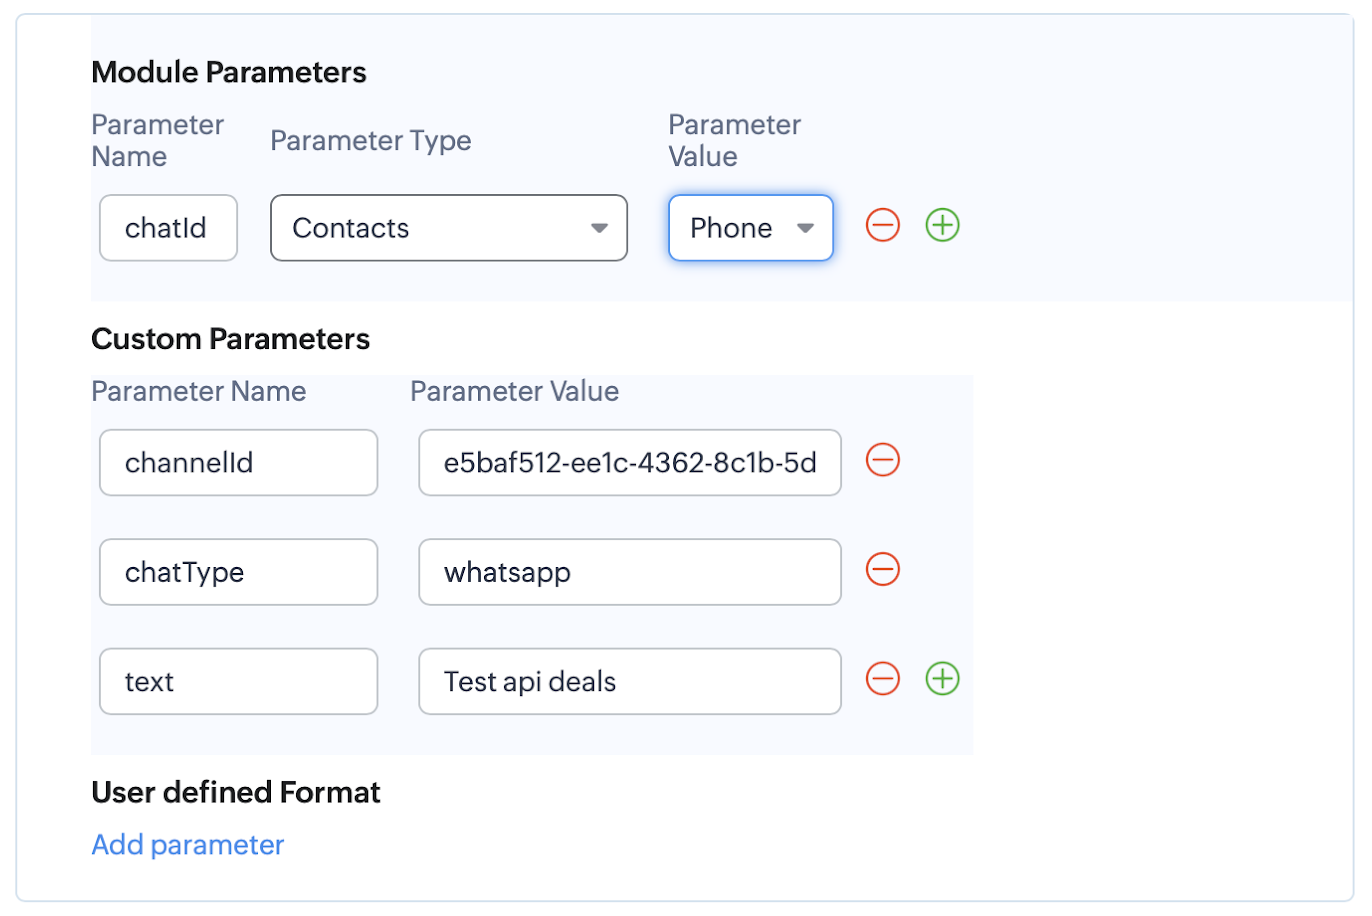This screenshot has width=1372, height=916.
Task: Delete the channelId custom parameter
Action: point(882,461)
